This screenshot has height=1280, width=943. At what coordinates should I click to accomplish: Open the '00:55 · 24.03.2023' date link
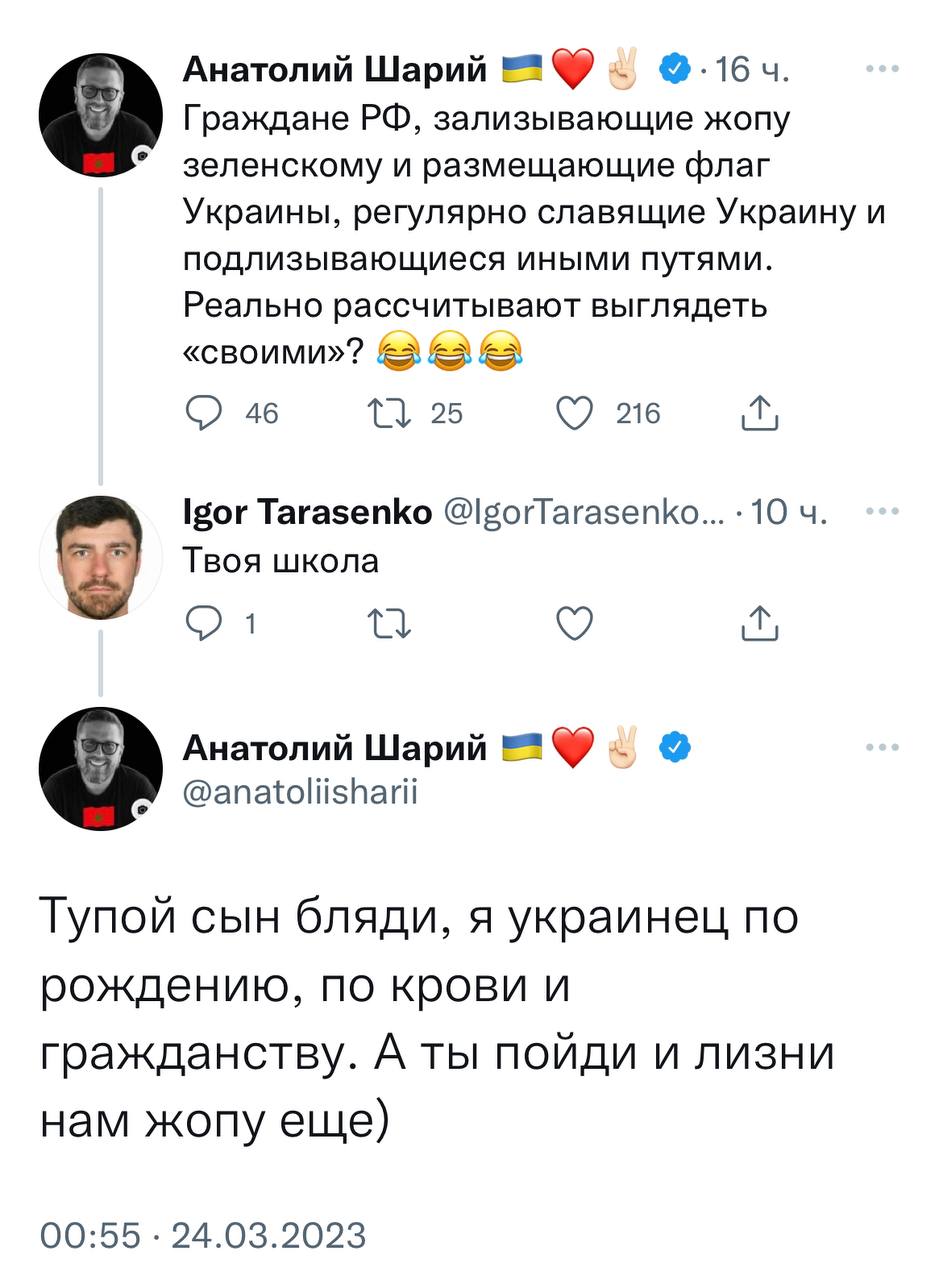point(203,1235)
